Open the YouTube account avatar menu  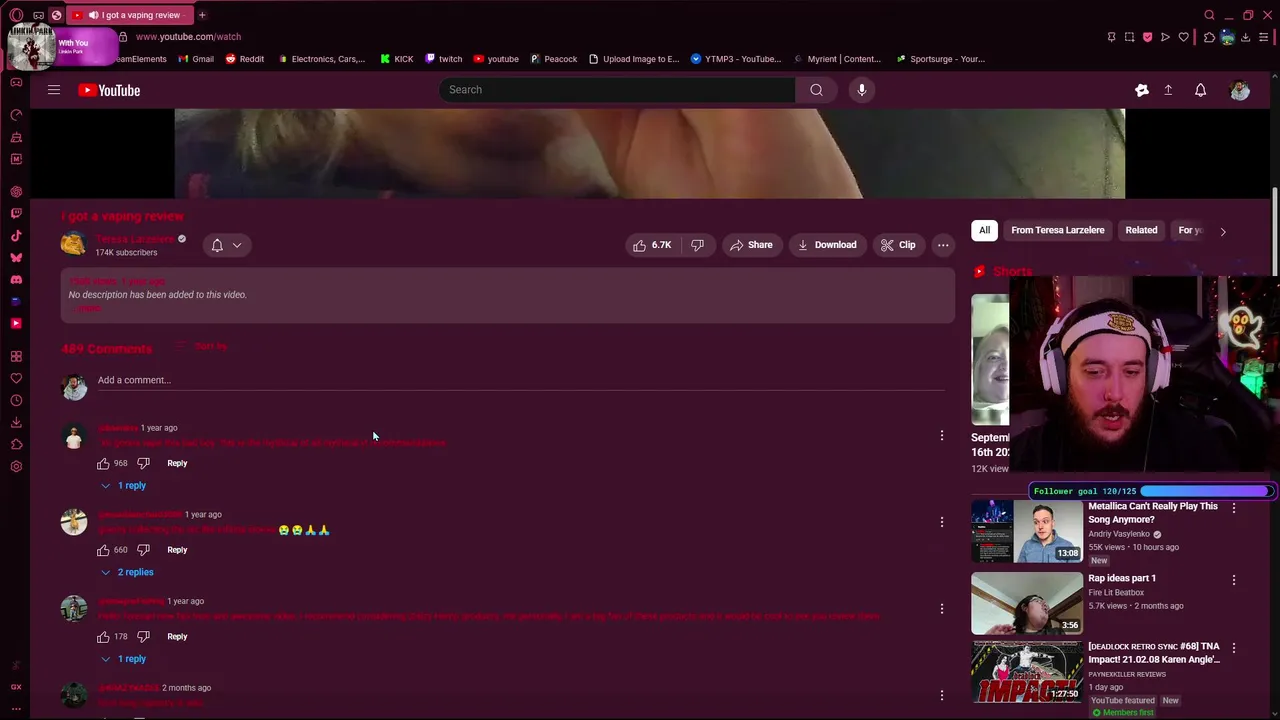pyautogui.click(x=1239, y=90)
